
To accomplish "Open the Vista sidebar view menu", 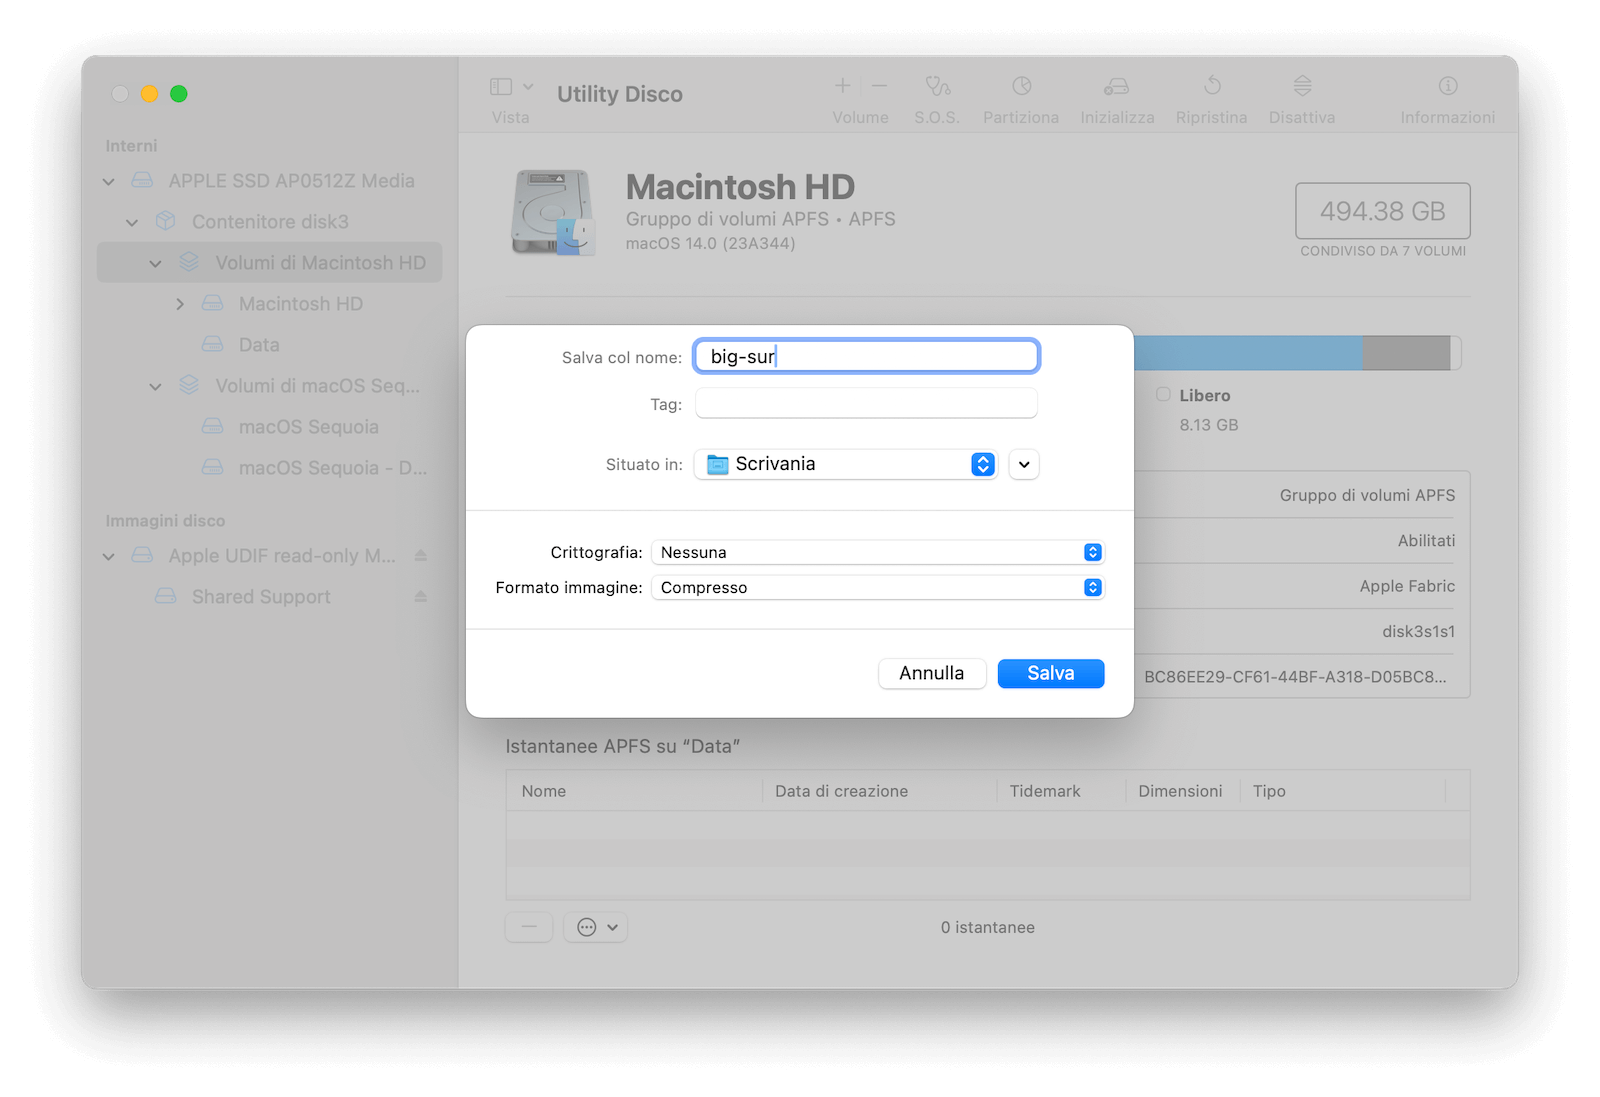I will pos(512,87).
